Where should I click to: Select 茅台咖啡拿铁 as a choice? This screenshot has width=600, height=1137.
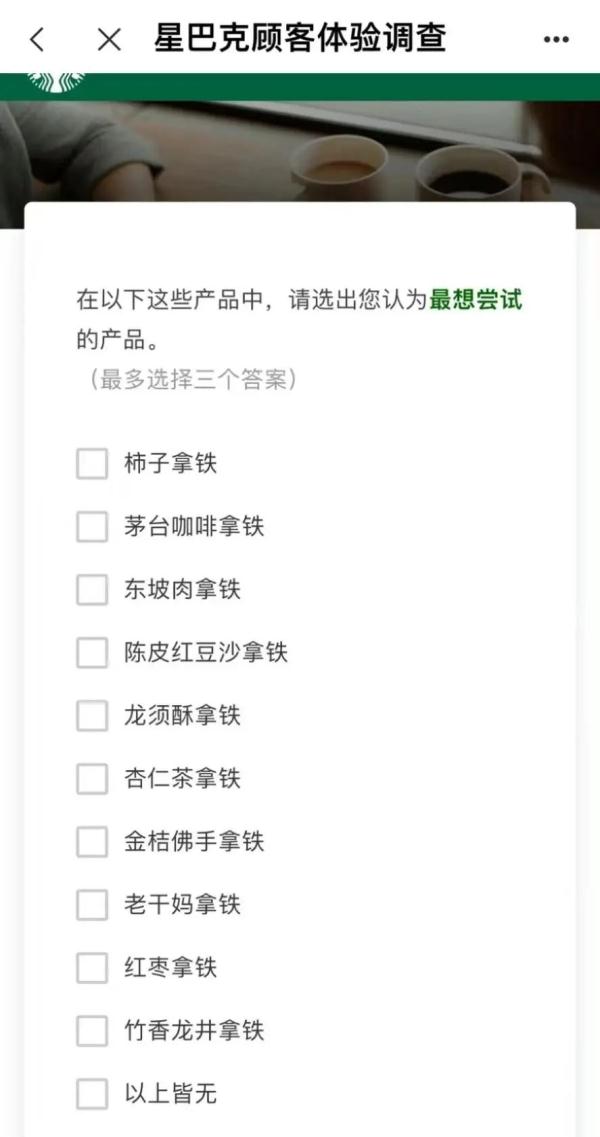91,526
